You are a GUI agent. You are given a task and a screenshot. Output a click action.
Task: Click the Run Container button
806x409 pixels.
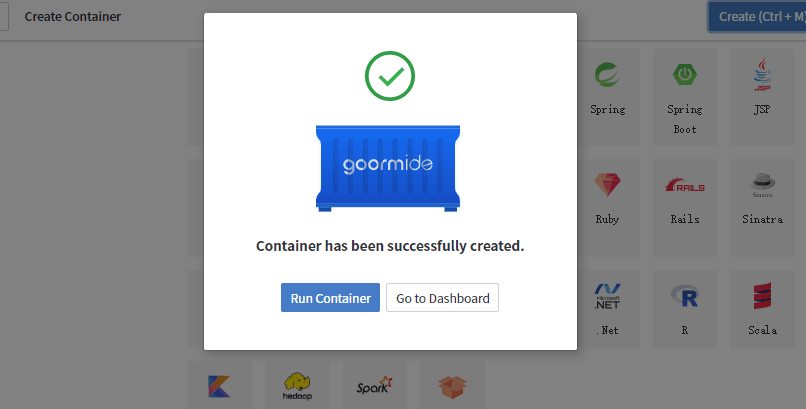point(330,298)
